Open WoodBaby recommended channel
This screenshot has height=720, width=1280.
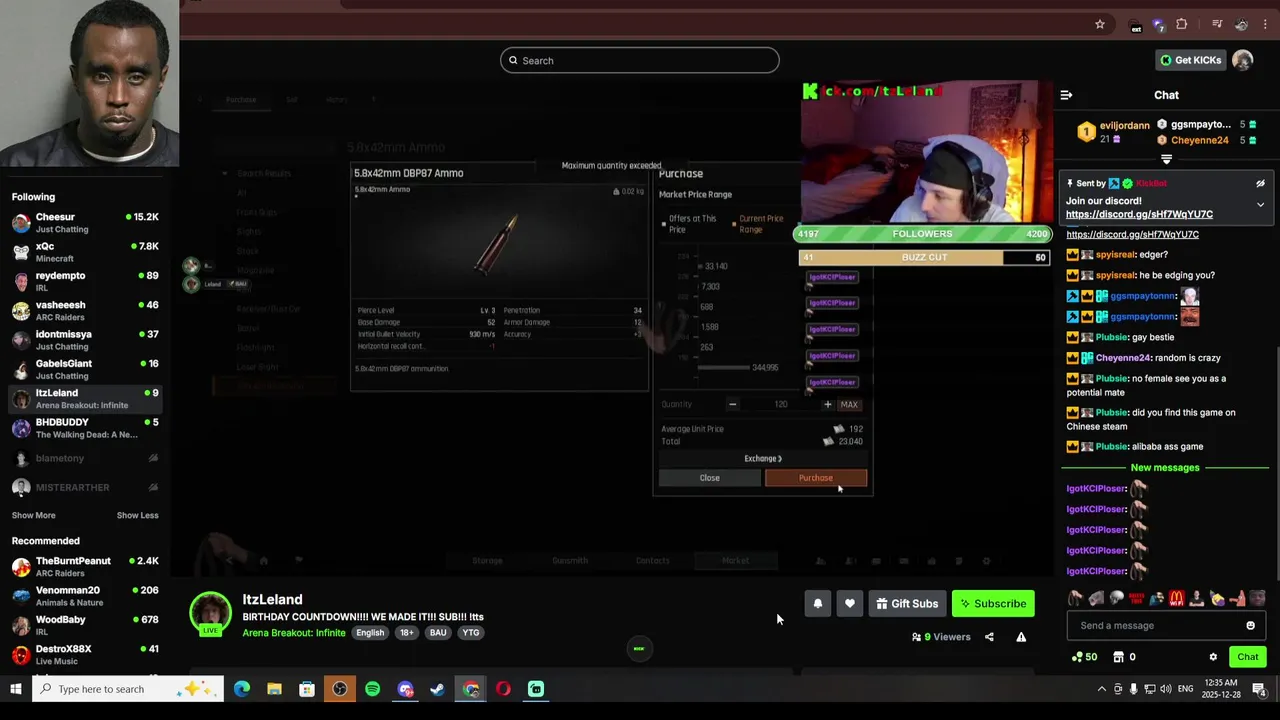point(85,625)
